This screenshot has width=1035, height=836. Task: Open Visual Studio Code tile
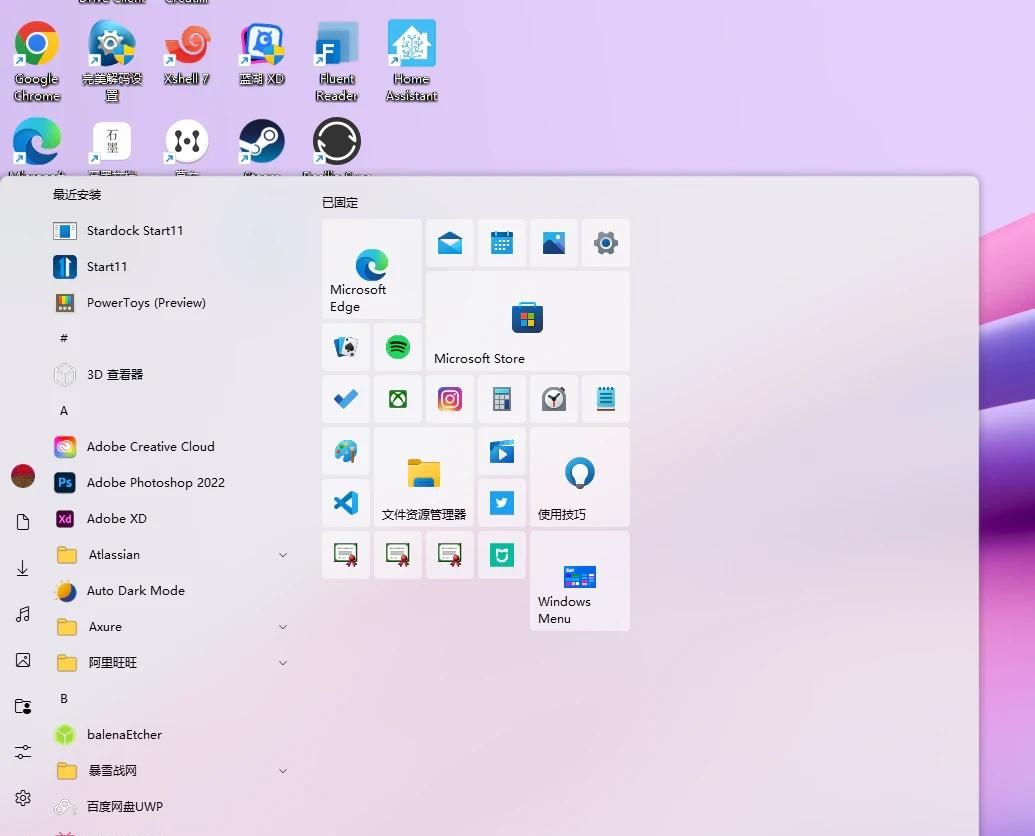click(346, 503)
